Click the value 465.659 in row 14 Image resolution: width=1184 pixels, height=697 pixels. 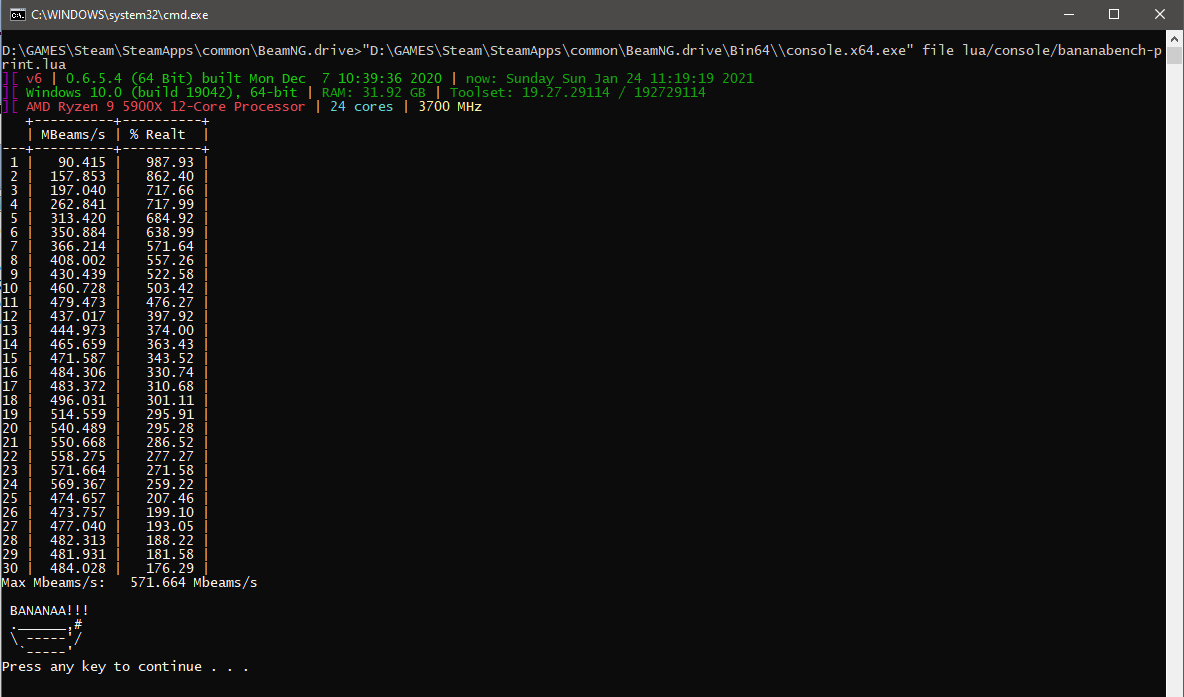point(78,344)
